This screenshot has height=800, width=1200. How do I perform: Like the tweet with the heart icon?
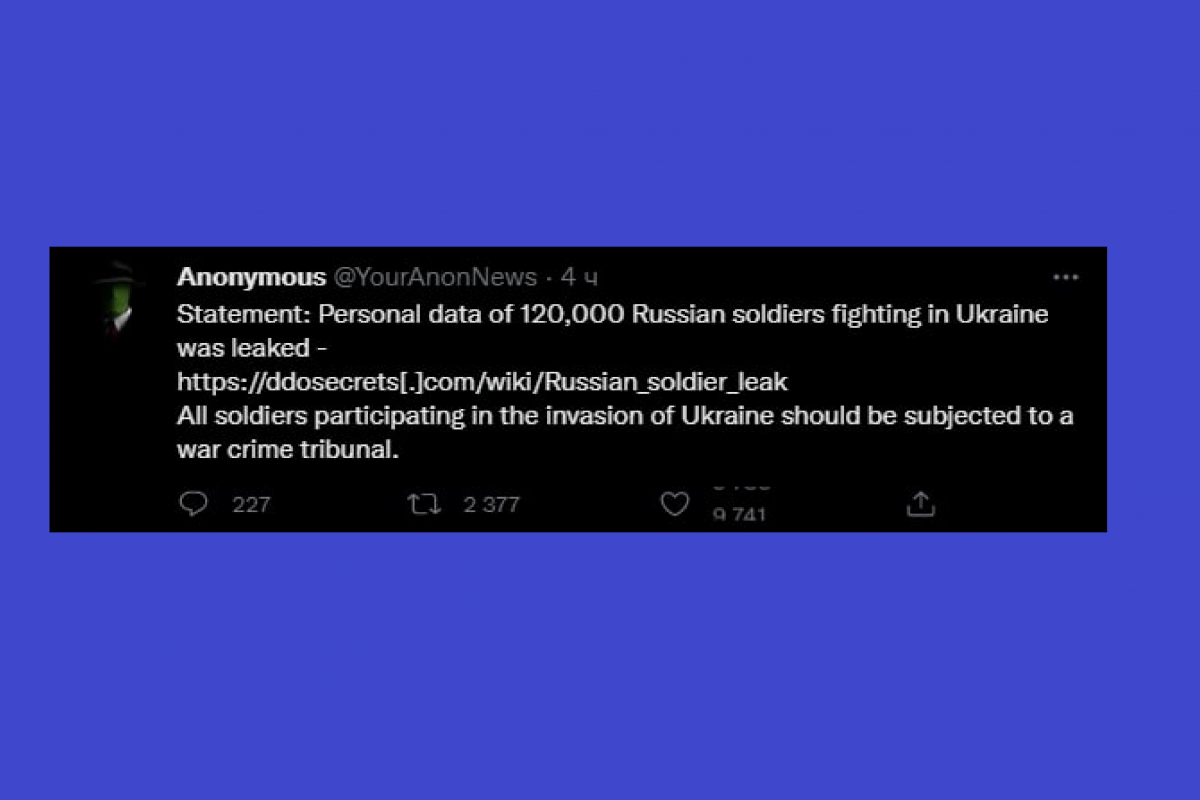pos(675,504)
